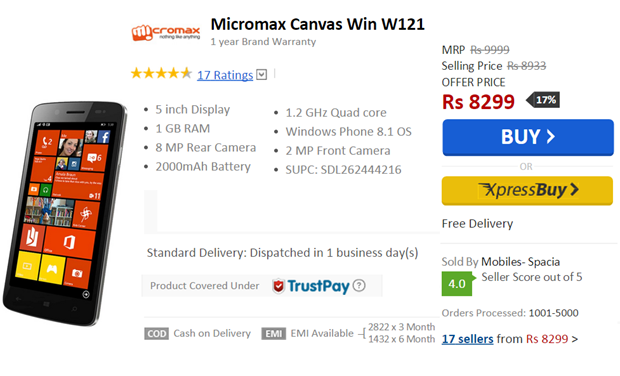The height and width of the screenshot is (376, 620).
Task: Click the 17% discount tag
Action: click(543, 100)
